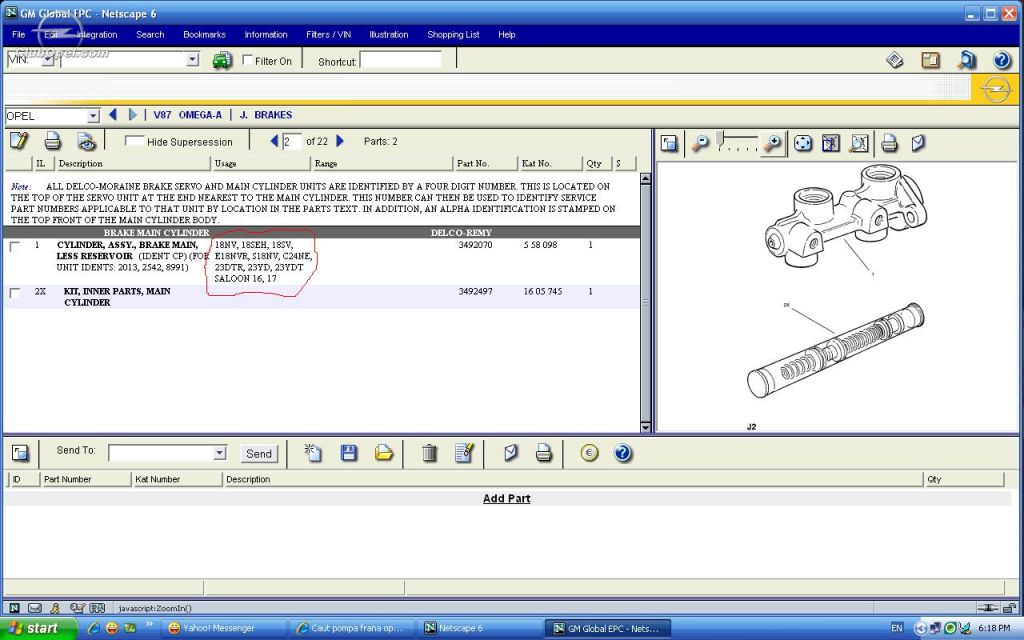The image size is (1024, 640).
Task: Click the illustration zoom slider handle
Action: [x=720, y=139]
